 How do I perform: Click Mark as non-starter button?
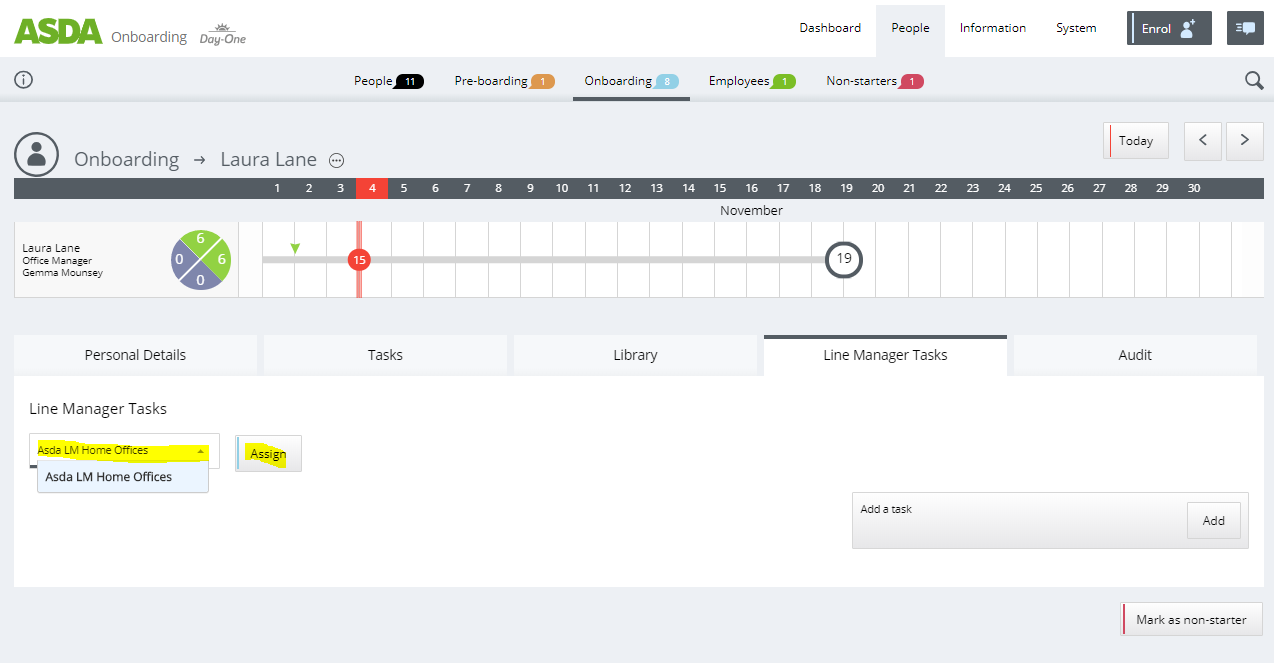pos(1191,620)
